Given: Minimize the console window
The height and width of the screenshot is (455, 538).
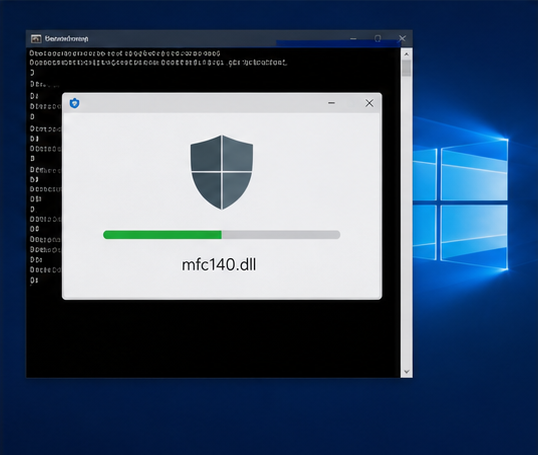Looking at the screenshot, I should (x=353, y=38).
